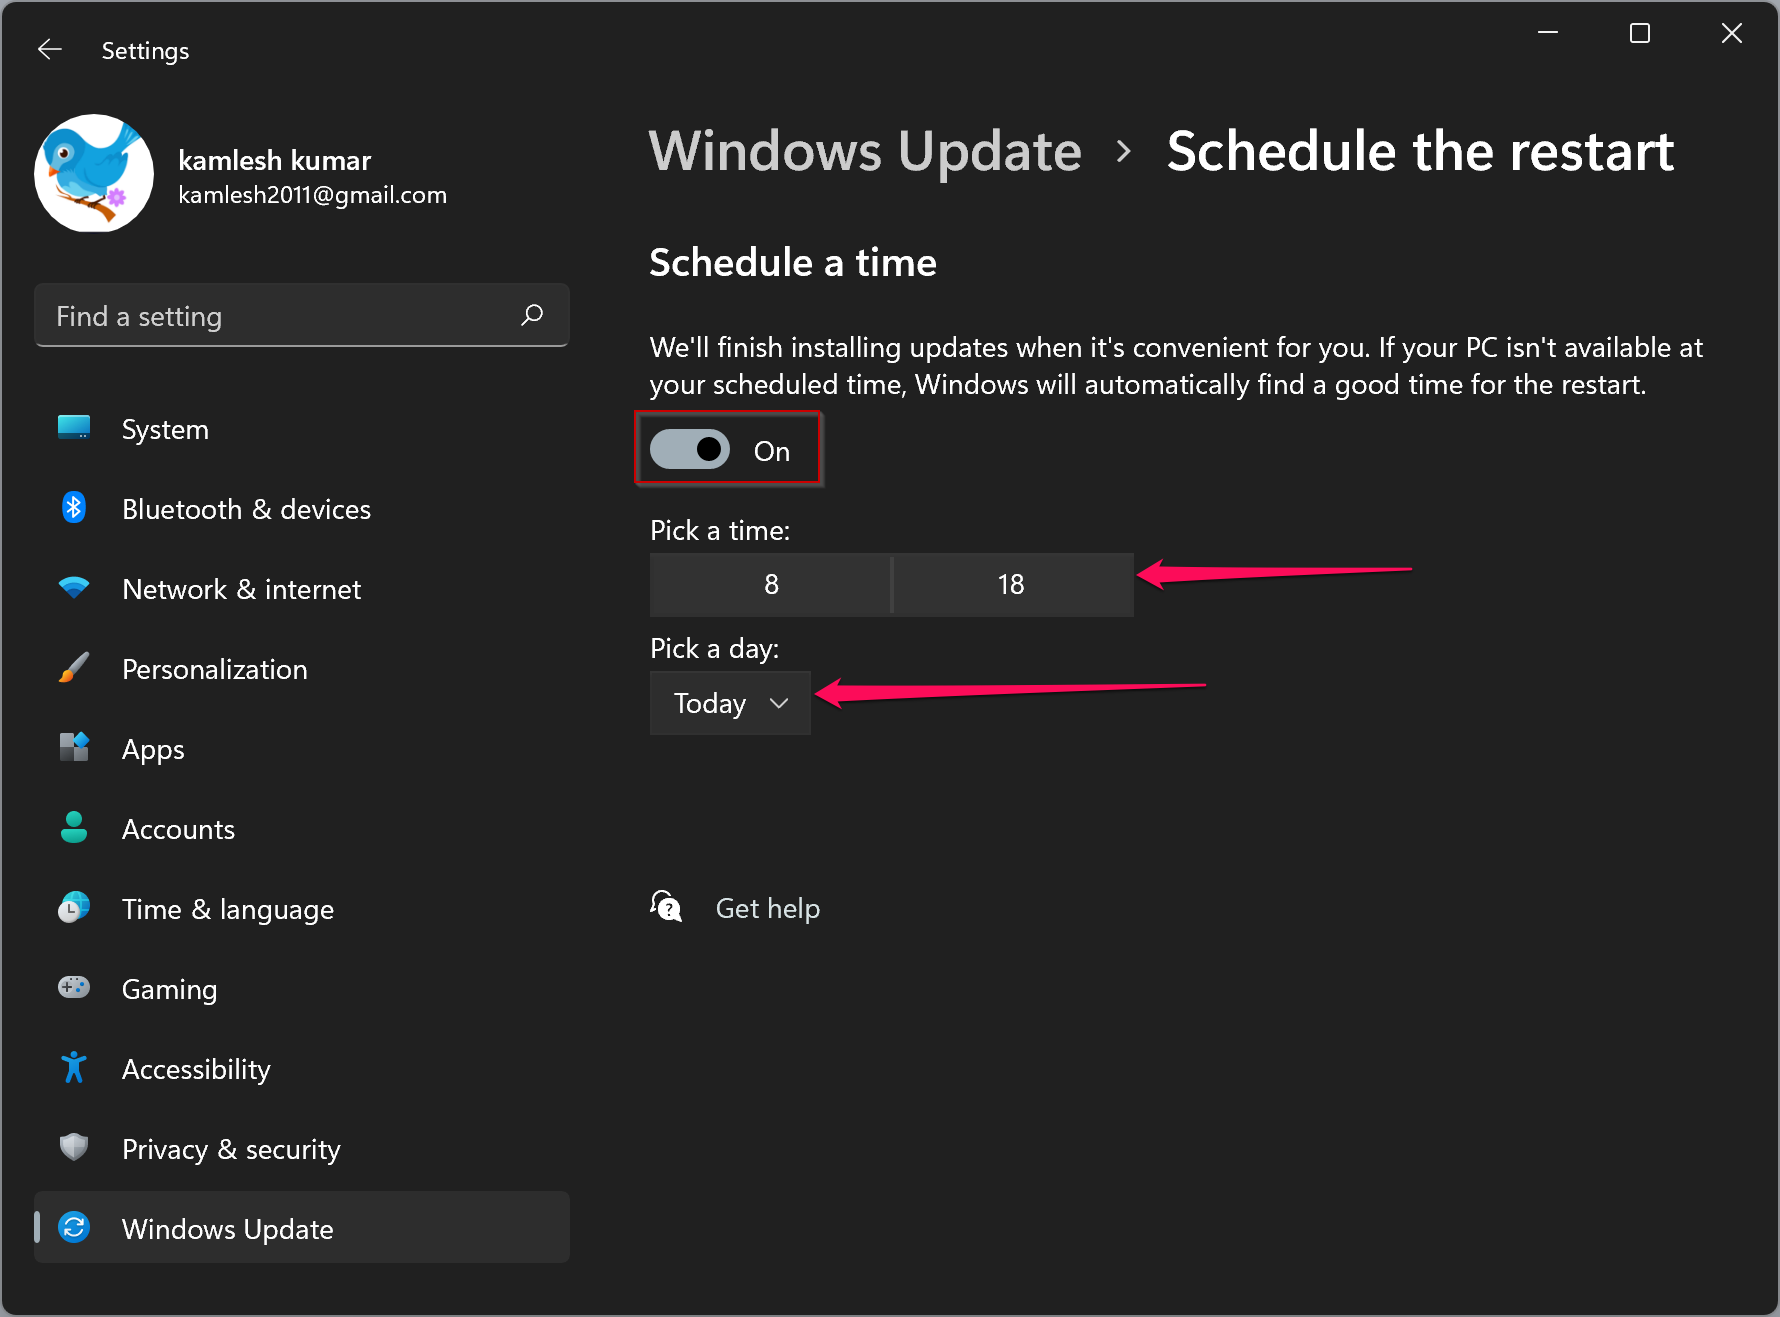Open Bluetooth & devices settings
The image size is (1780, 1317).
tap(302, 509)
